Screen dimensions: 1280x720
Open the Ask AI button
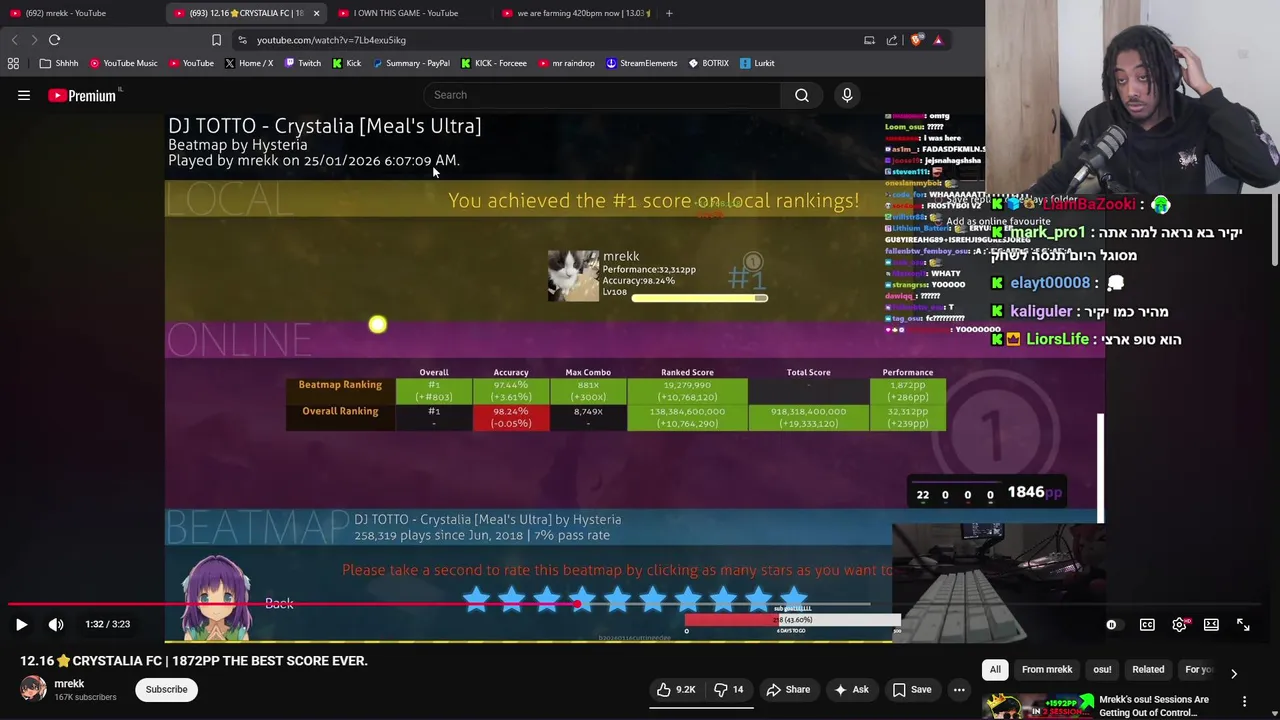coord(851,689)
